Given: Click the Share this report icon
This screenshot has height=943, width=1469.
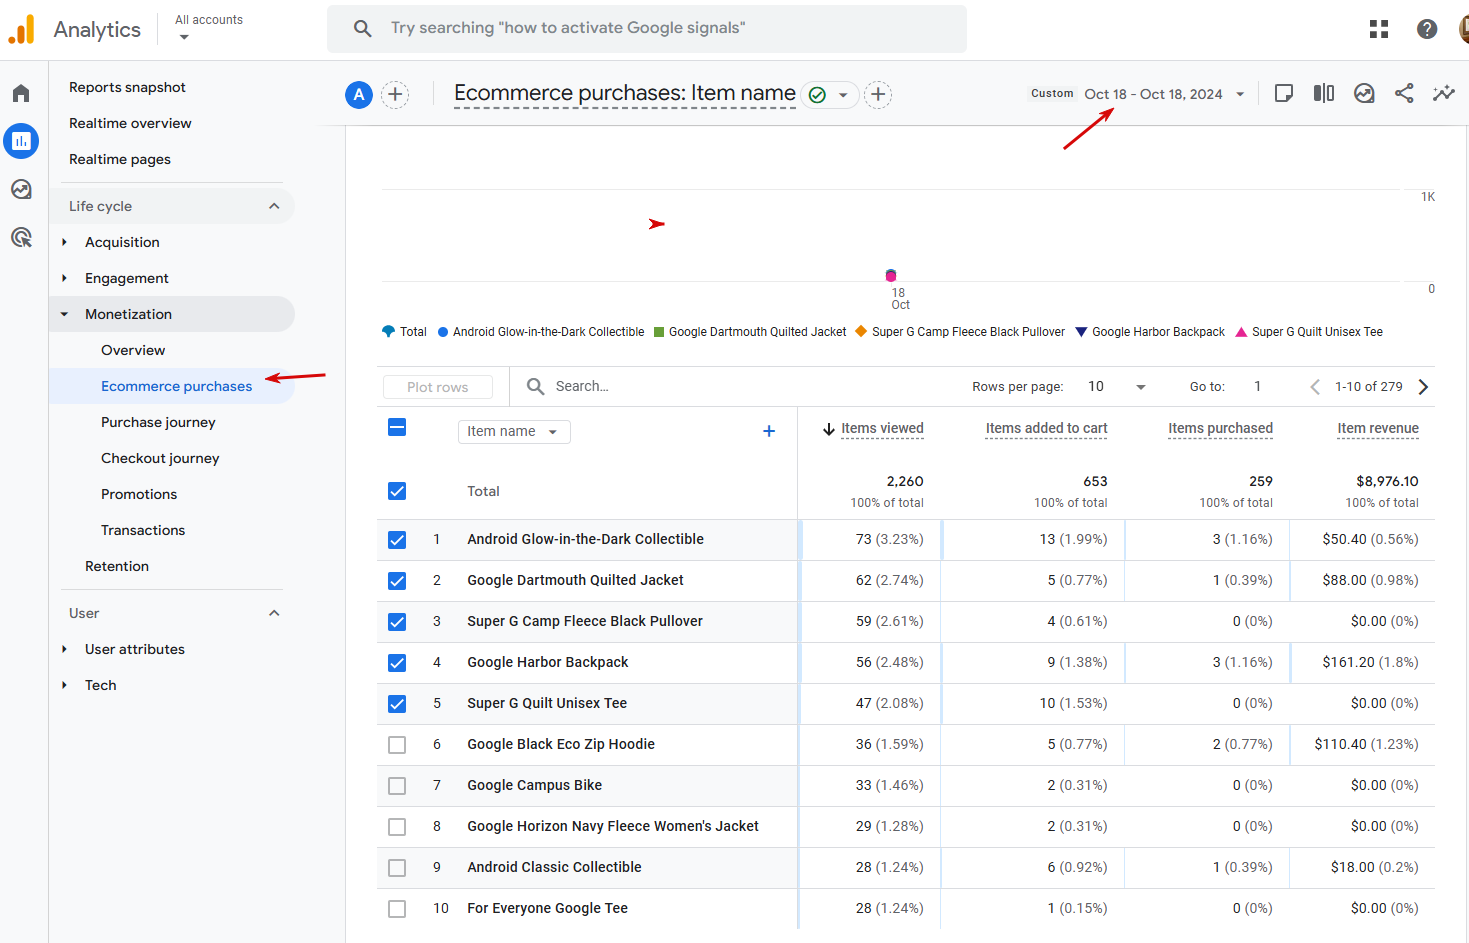Looking at the screenshot, I should pos(1404,93).
